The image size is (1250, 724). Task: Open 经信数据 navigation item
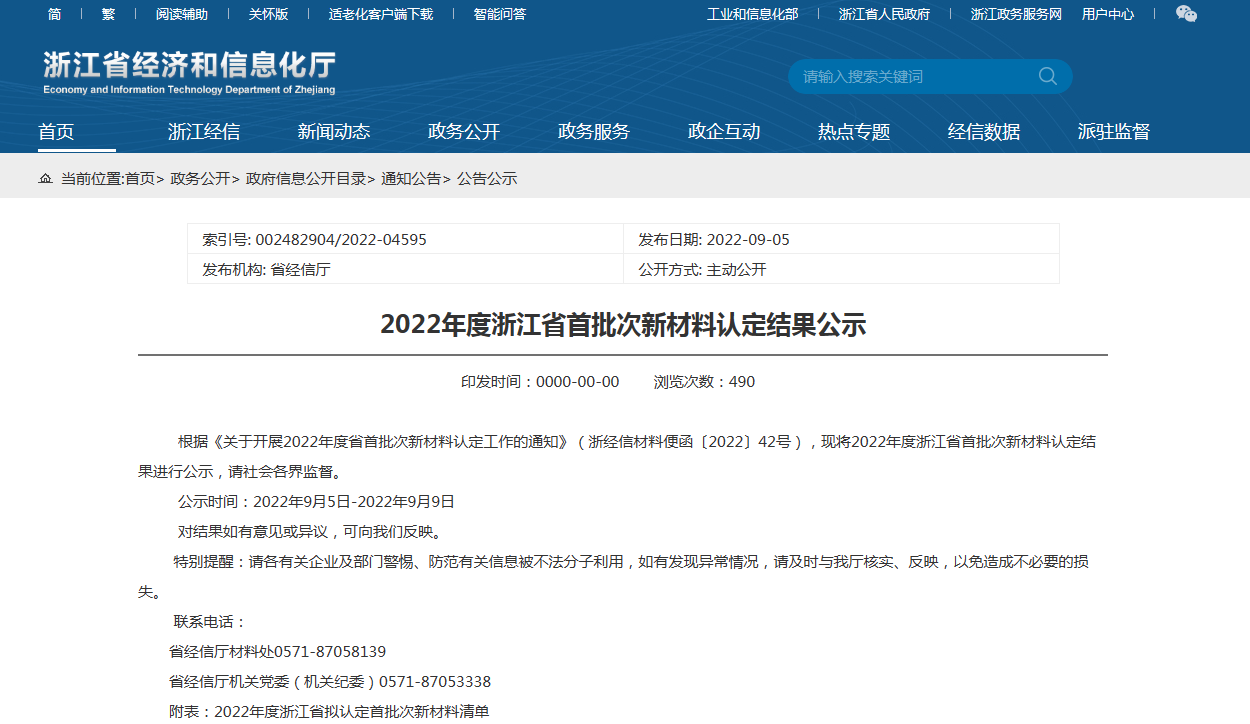(984, 132)
